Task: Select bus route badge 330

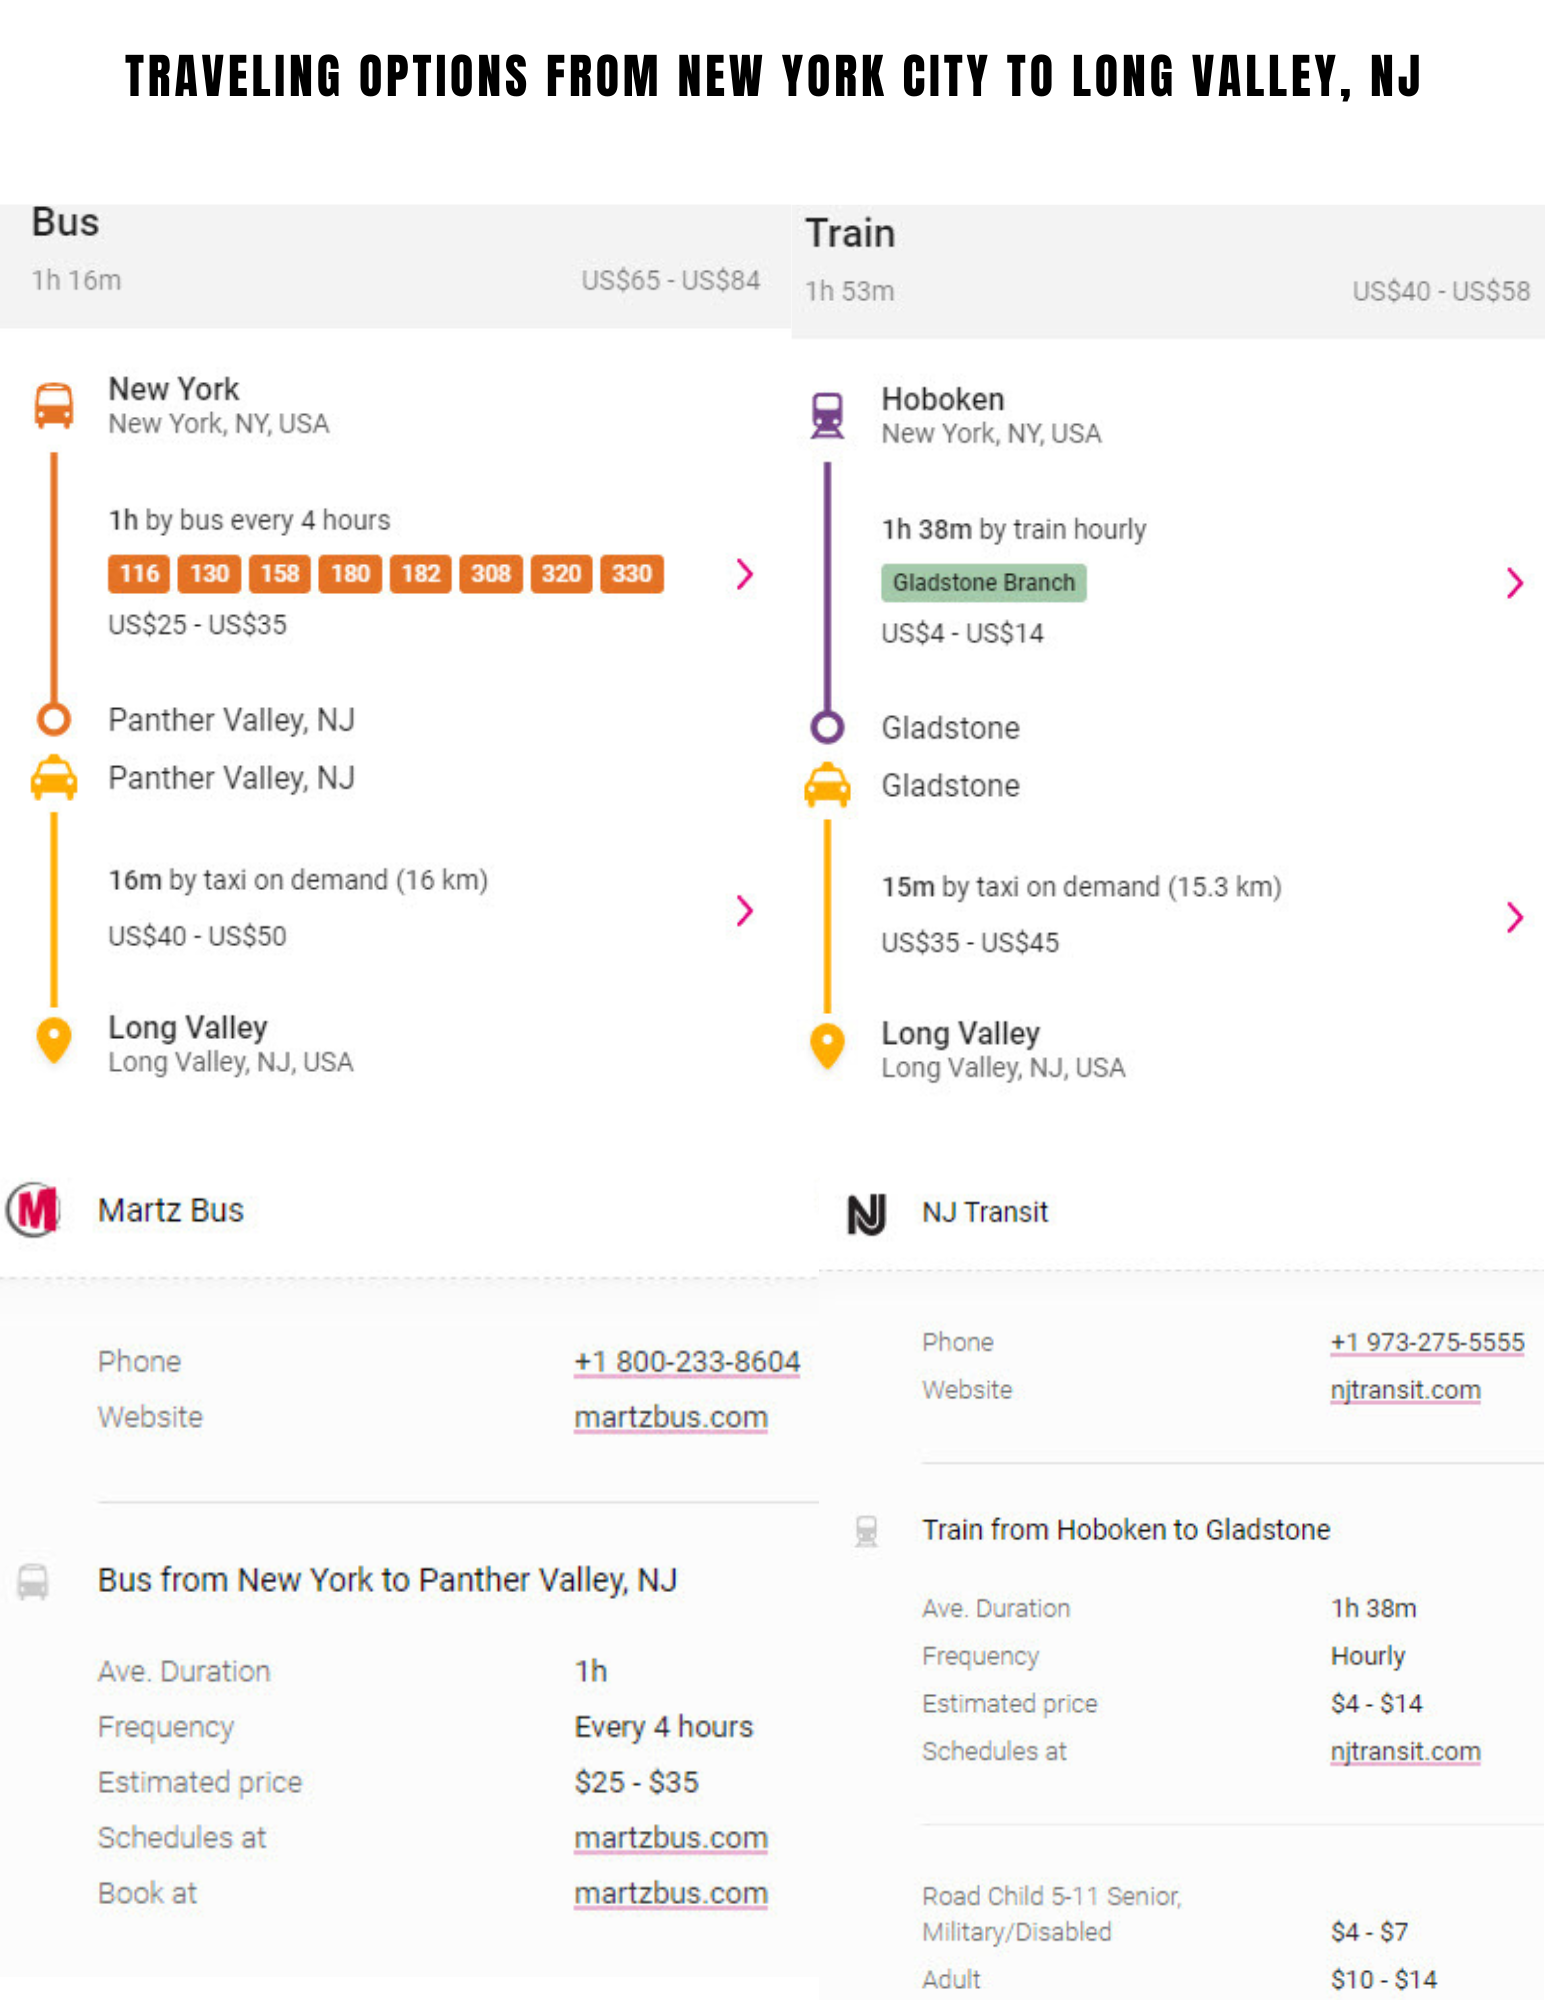Action: pos(632,574)
